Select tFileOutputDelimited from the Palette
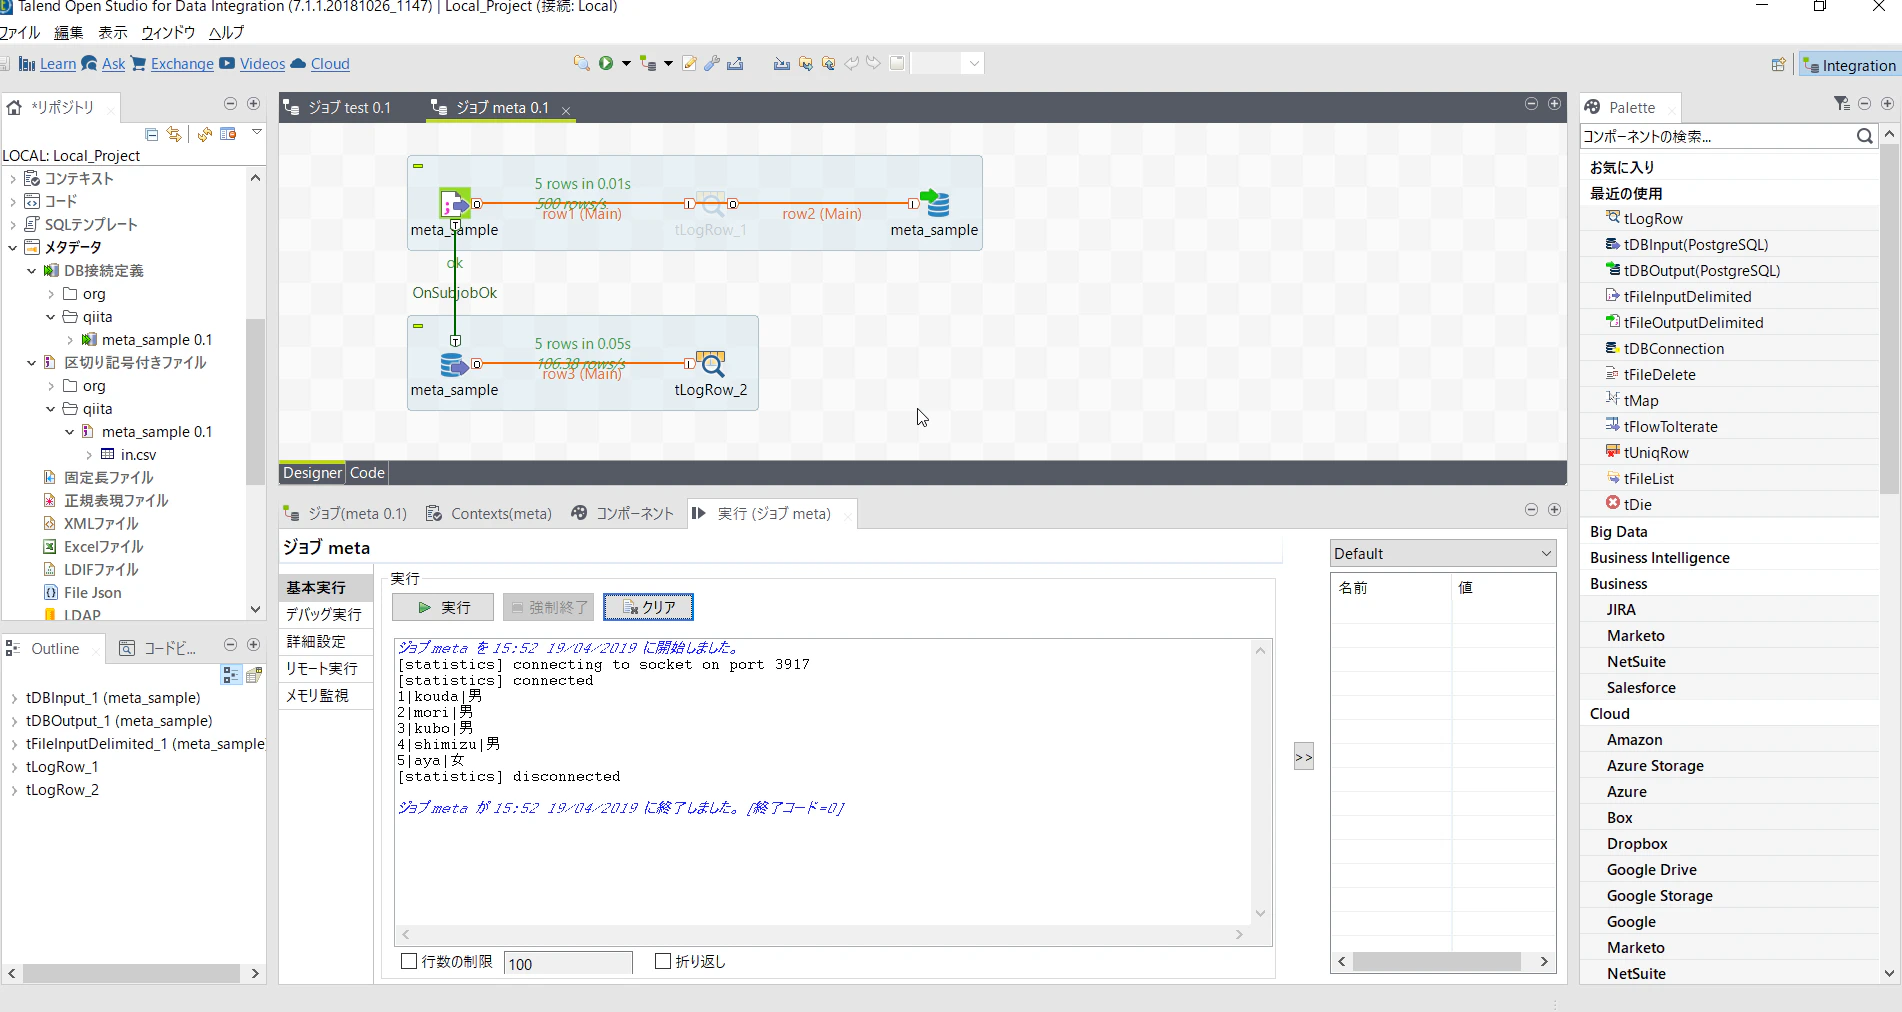This screenshot has width=1902, height=1012. click(x=1693, y=322)
